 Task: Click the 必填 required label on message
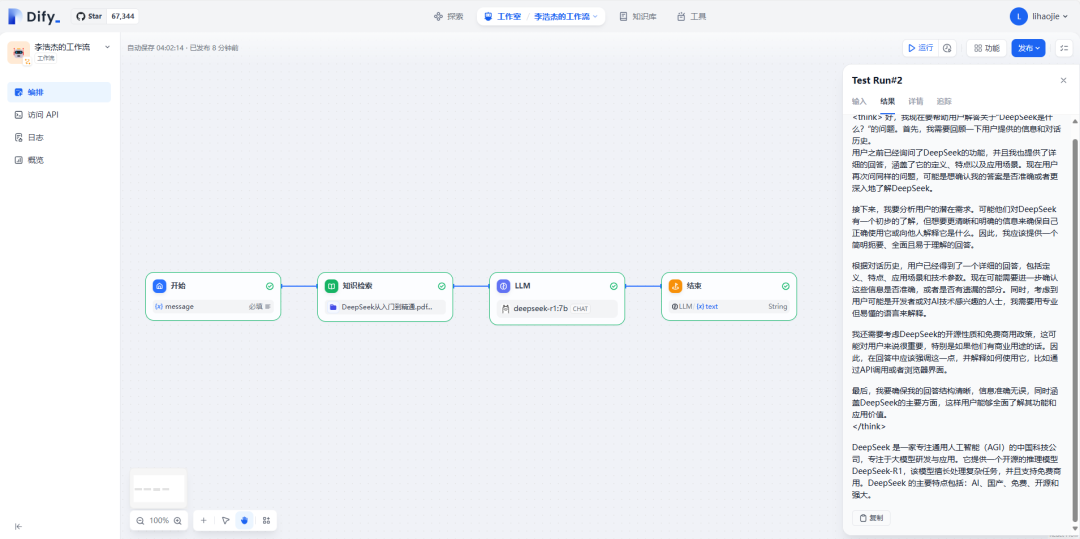[x=256, y=306]
